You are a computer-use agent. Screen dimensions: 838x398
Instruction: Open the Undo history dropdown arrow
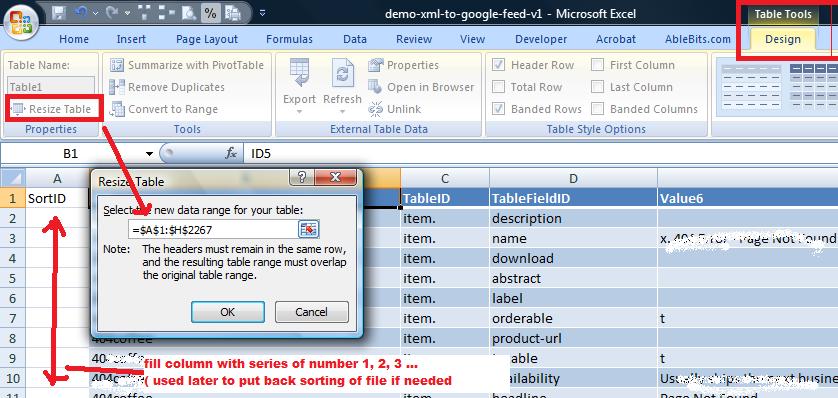point(96,13)
